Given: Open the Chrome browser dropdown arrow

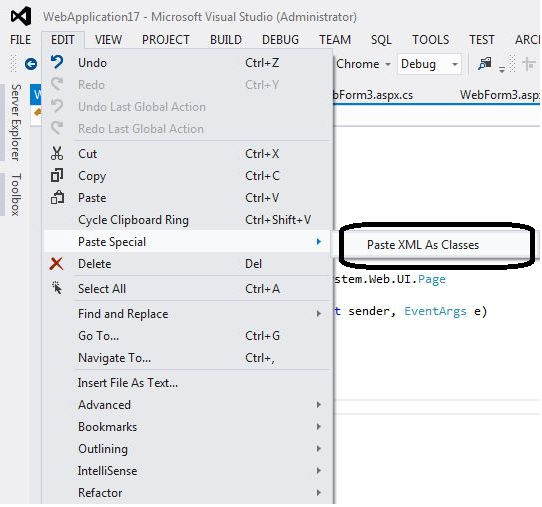Looking at the screenshot, I should point(388,64).
